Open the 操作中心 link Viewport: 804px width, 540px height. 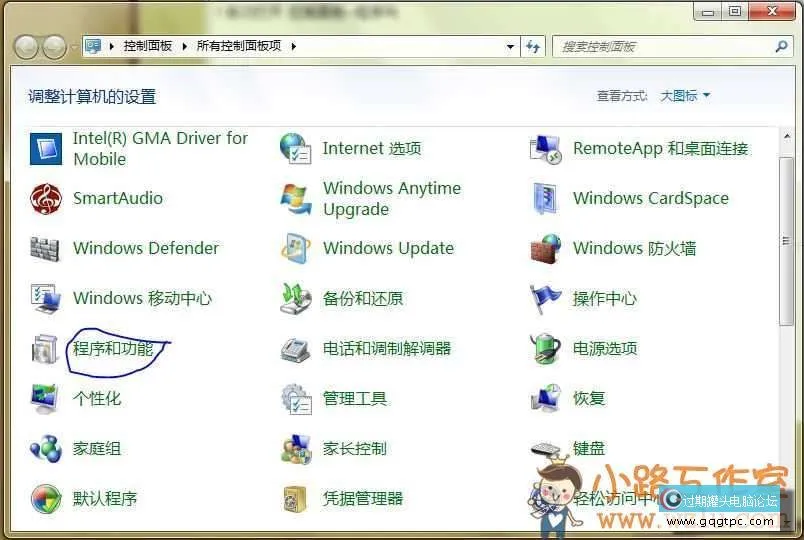pyautogui.click(x=605, y=298)
